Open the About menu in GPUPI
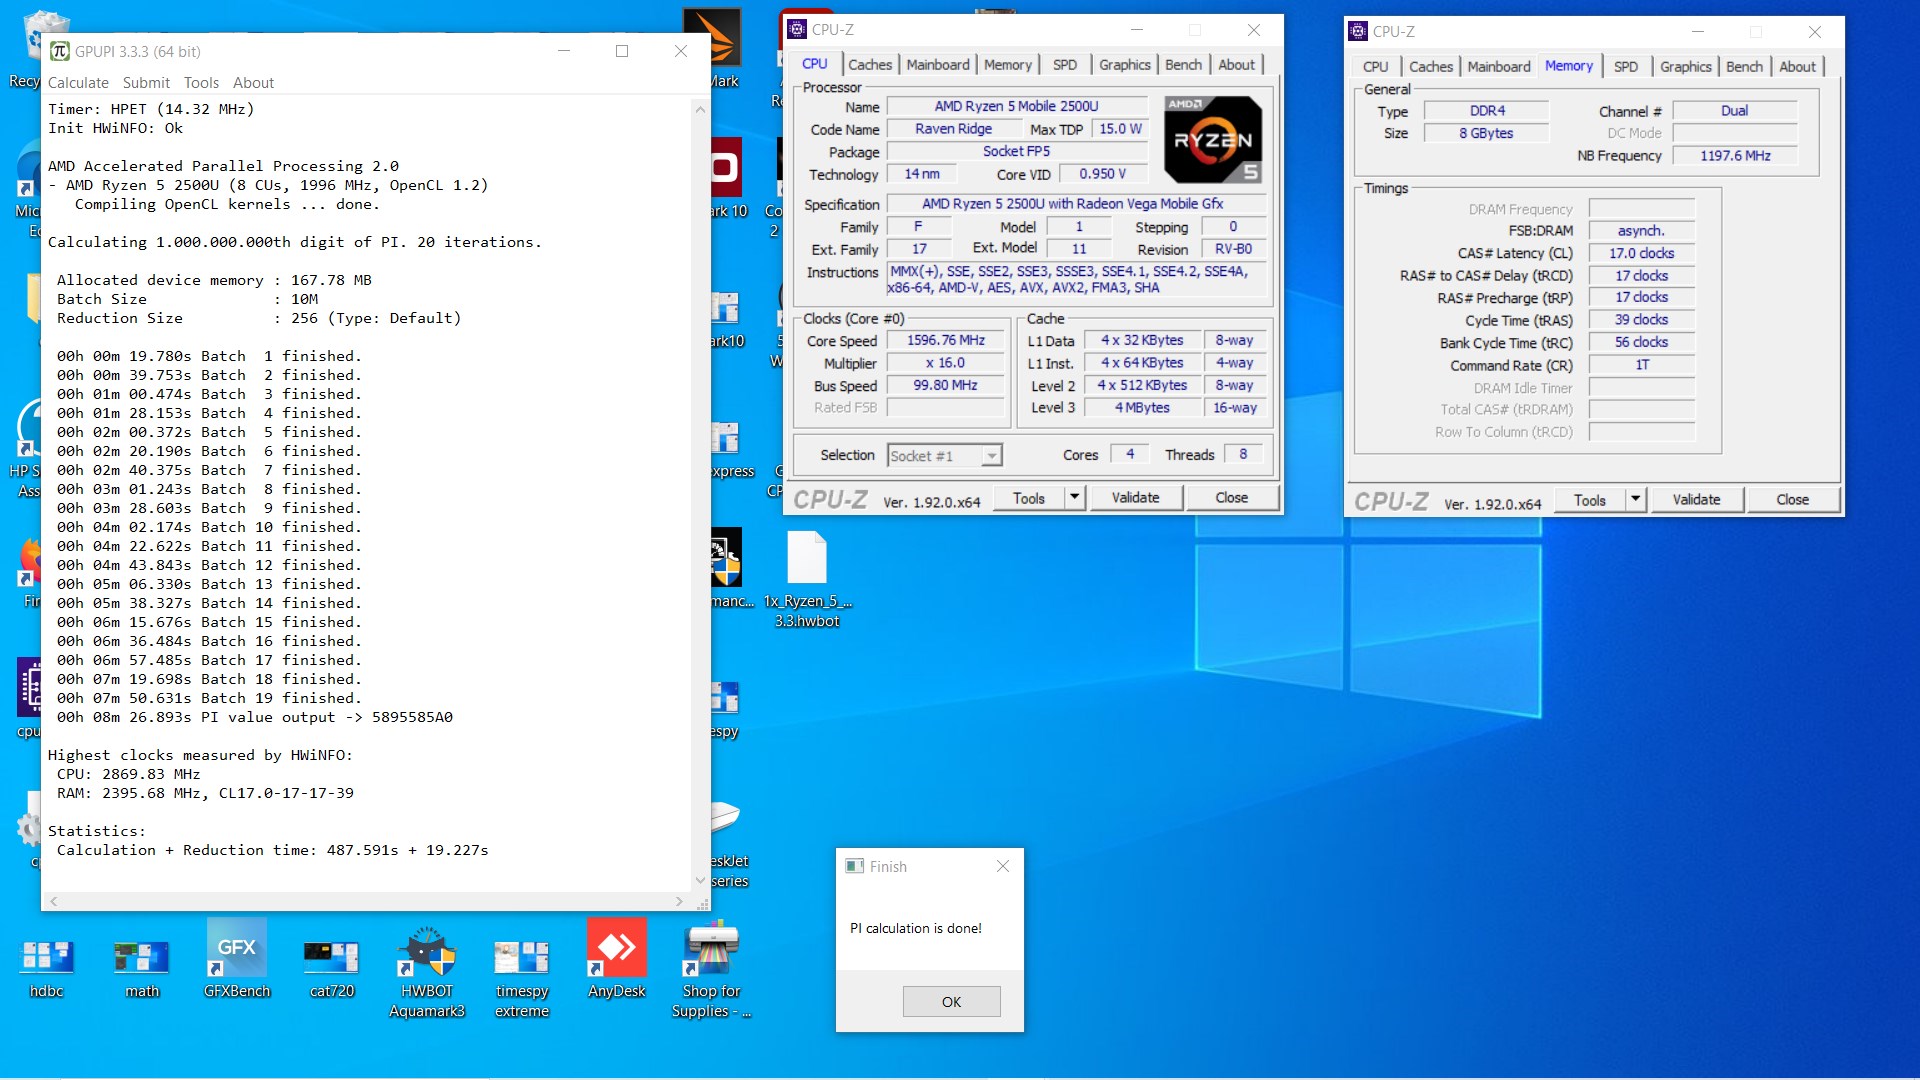Viewport: 1920px width, 1080px height. click(x=253, y=83)
